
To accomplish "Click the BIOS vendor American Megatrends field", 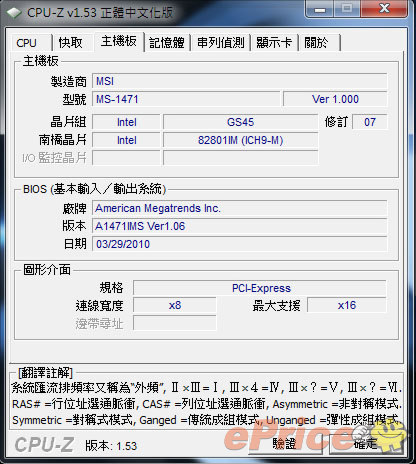I will click(x=239, y=208).
